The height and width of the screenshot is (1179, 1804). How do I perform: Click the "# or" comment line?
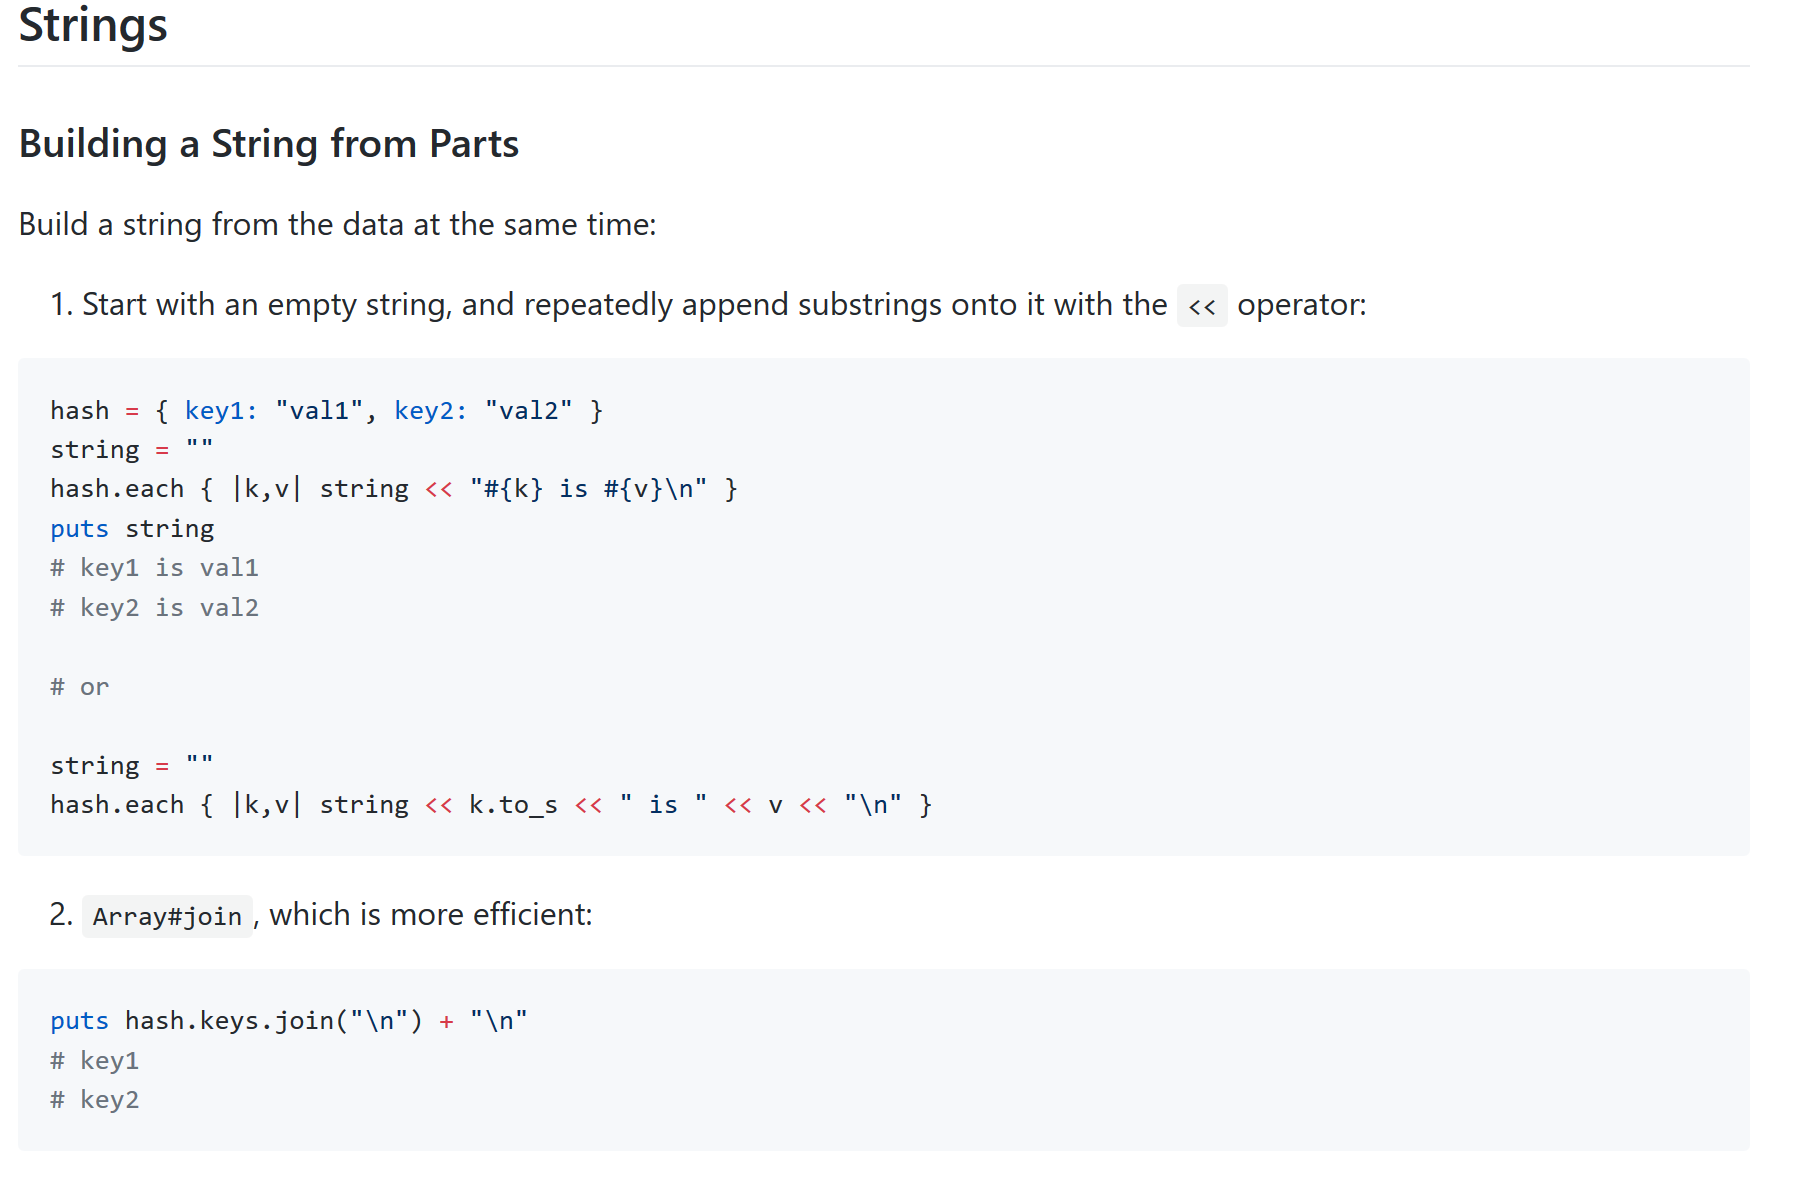(x=80, y=687)
